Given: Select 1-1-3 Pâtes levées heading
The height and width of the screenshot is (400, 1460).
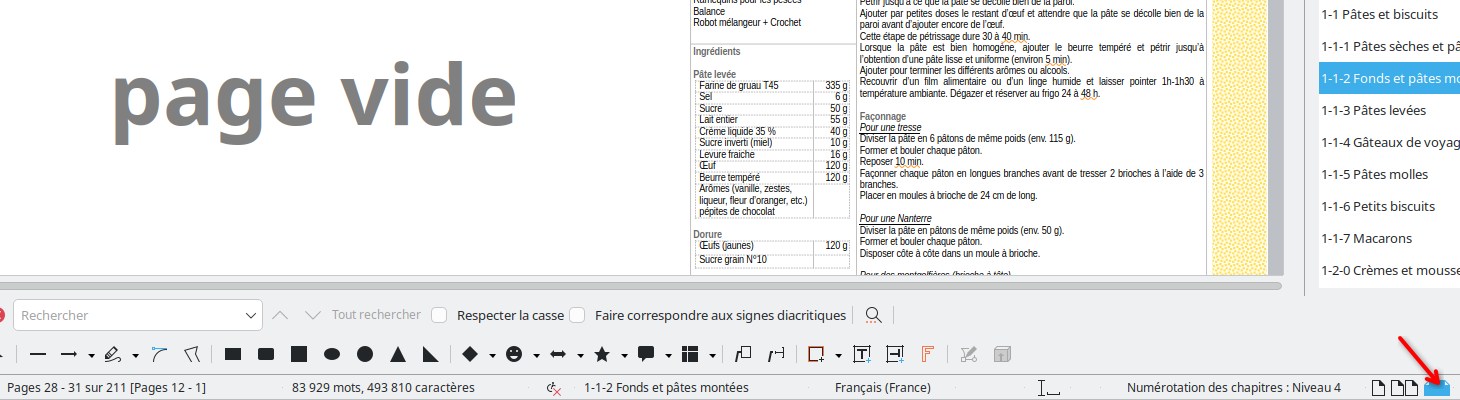Looking at the screenshot, I should click(1373, 110).
